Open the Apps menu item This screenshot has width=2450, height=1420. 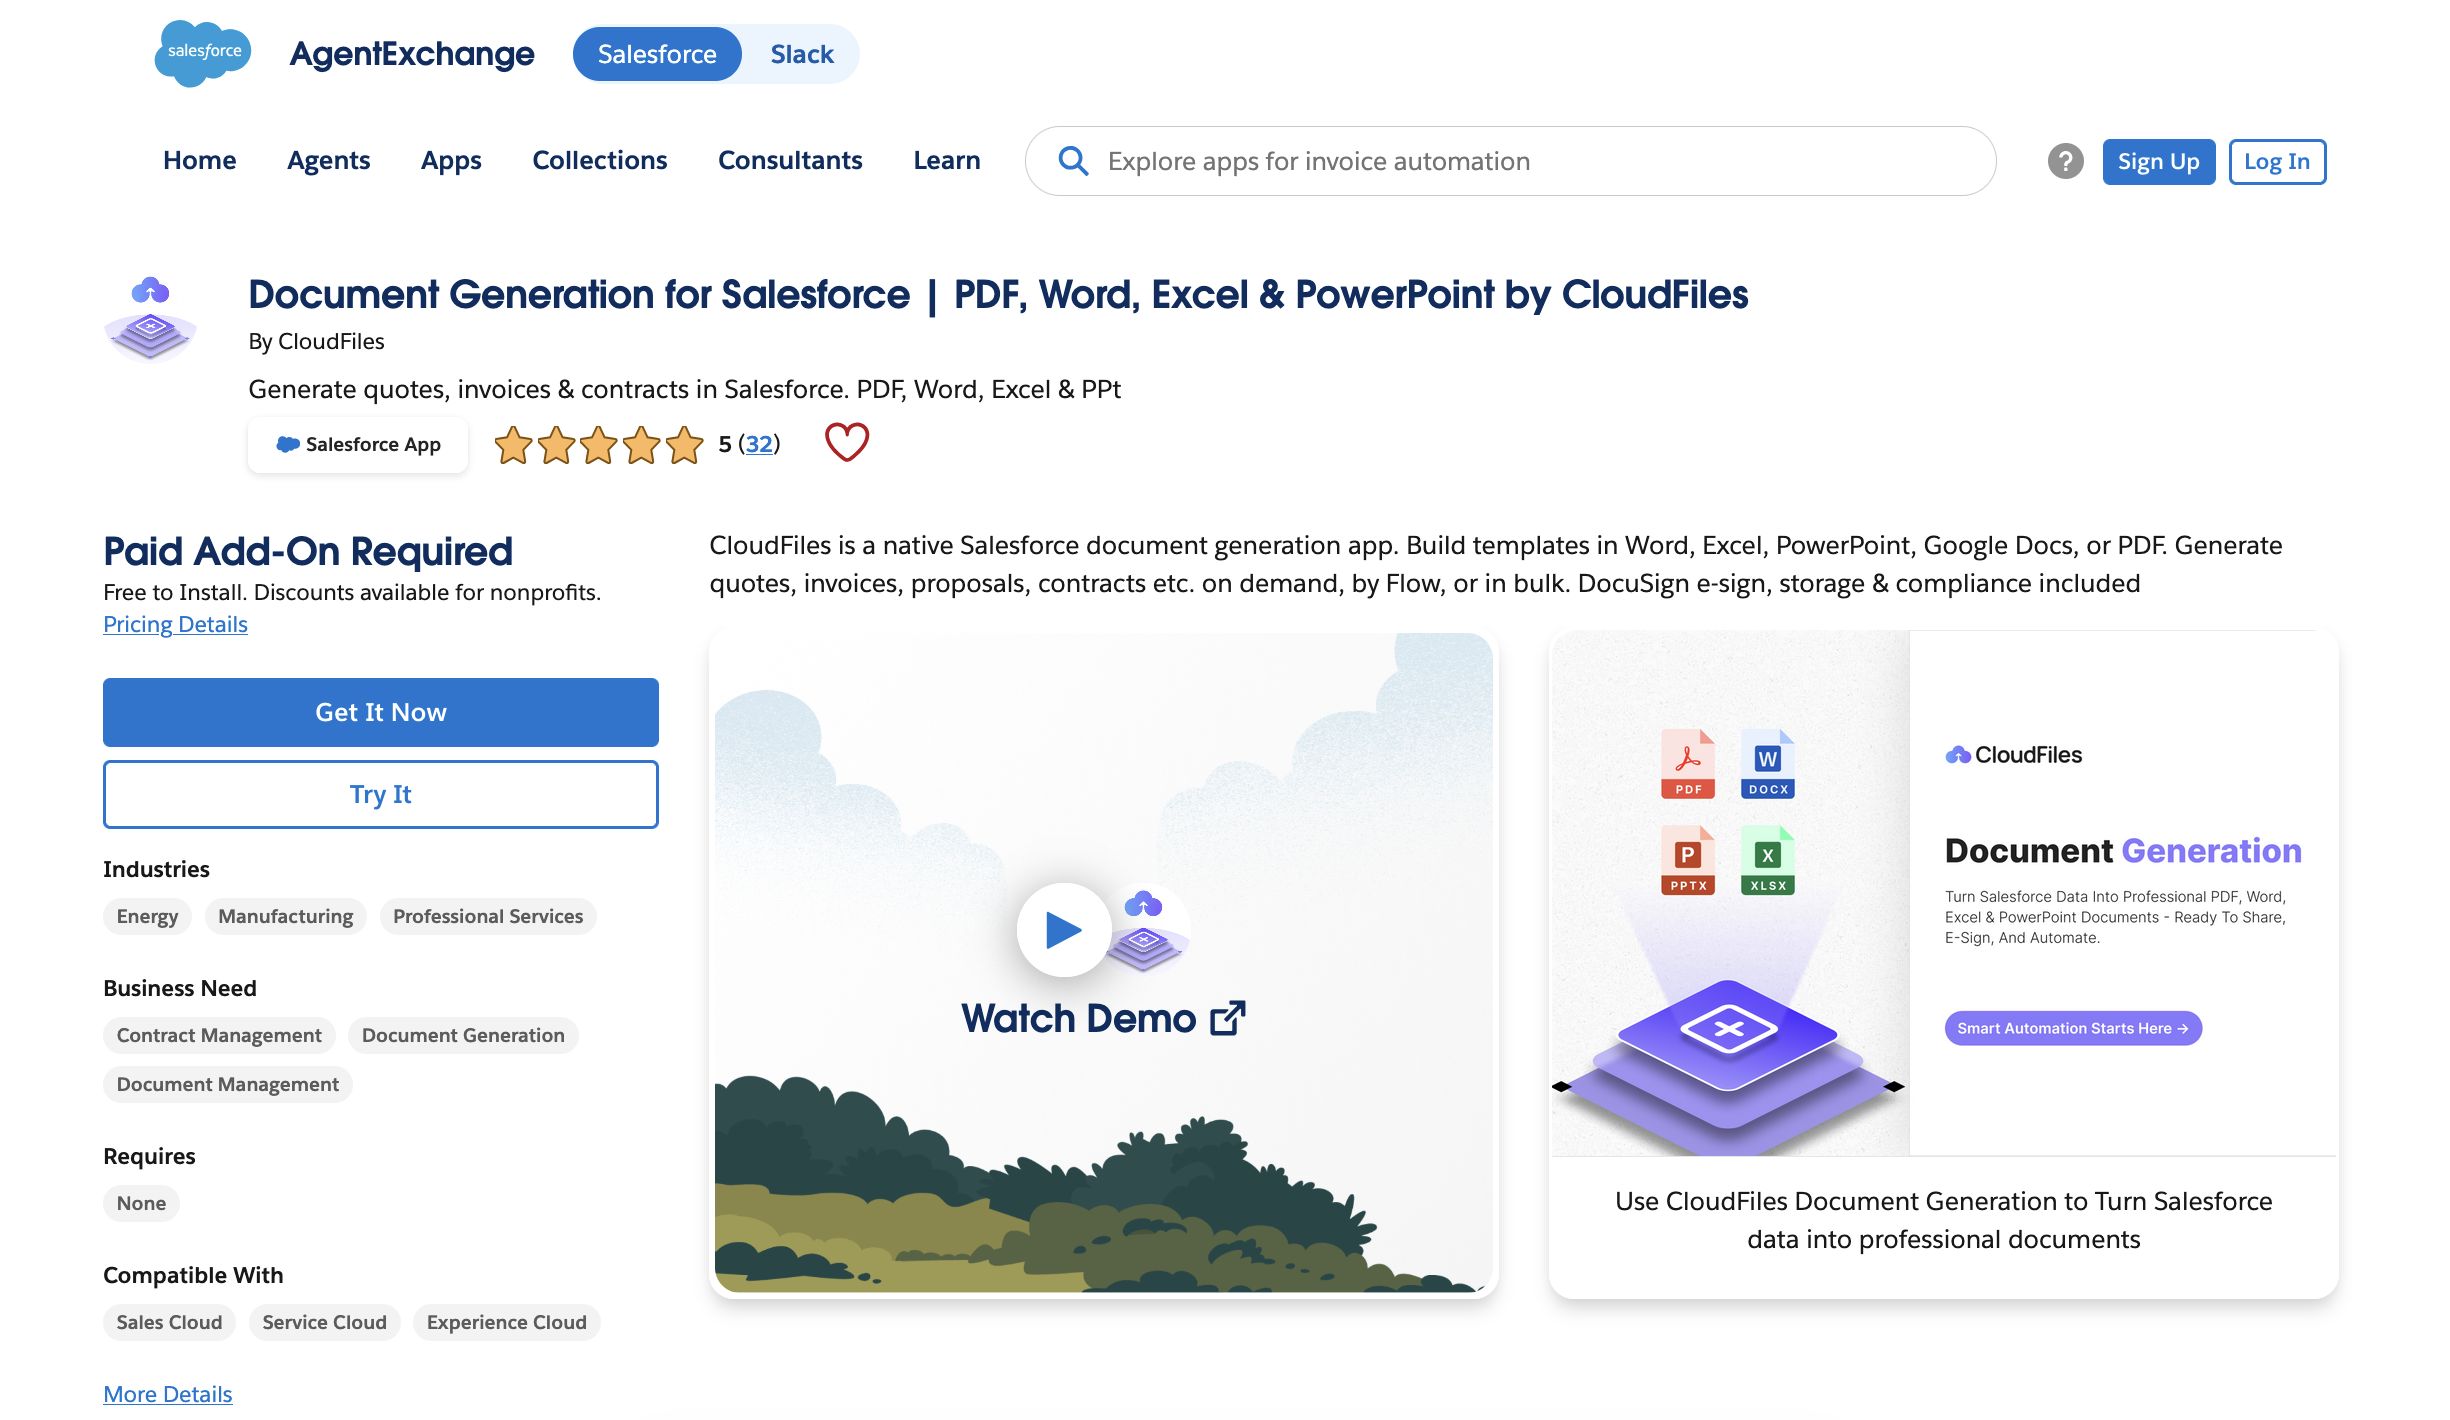click(x=451, y=160)
